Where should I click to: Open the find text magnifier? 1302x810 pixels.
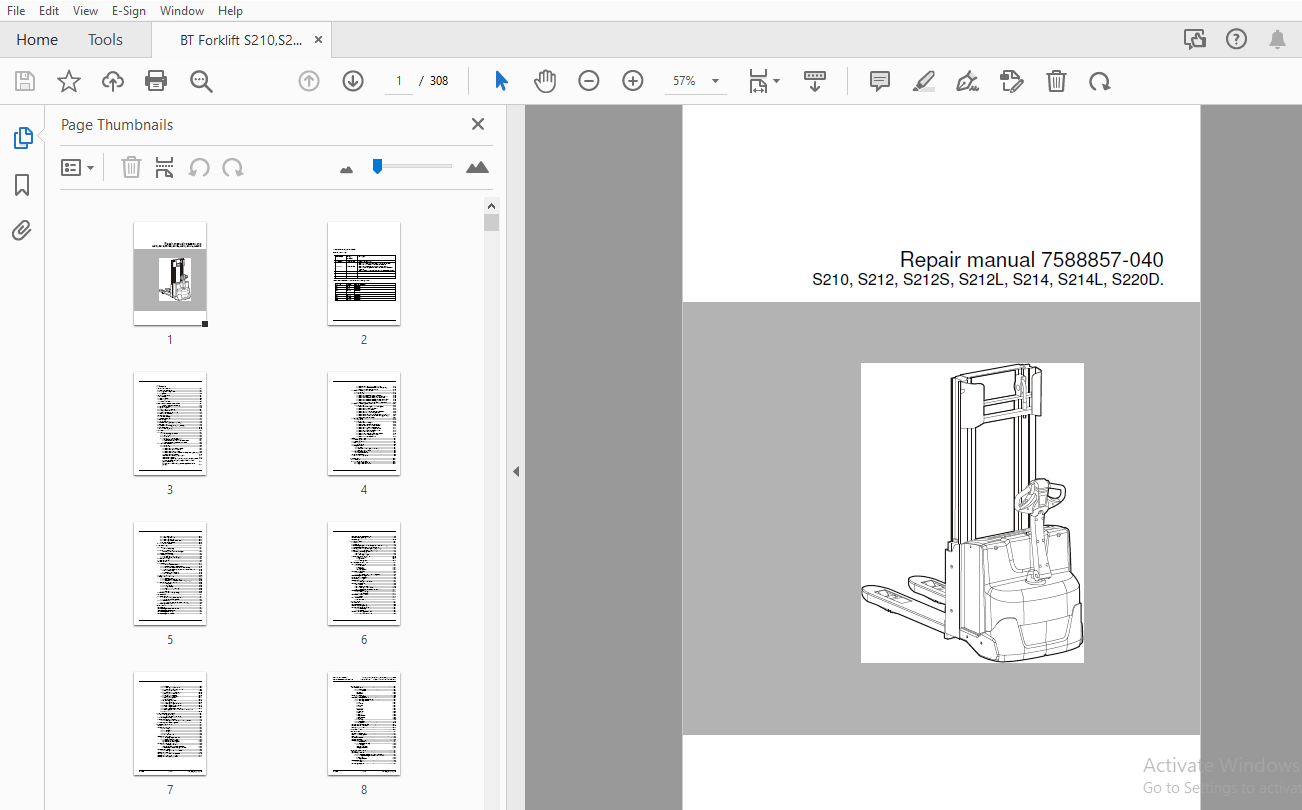201,81
